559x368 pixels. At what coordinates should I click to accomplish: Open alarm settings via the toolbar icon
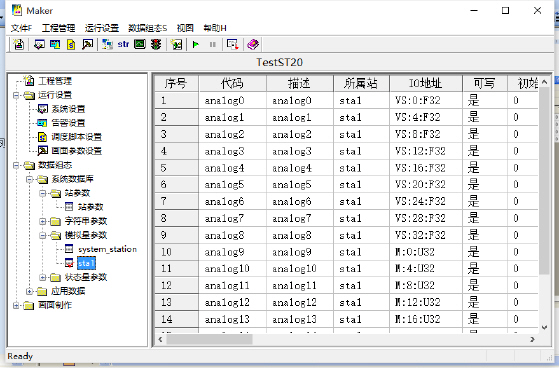point(55,45)
